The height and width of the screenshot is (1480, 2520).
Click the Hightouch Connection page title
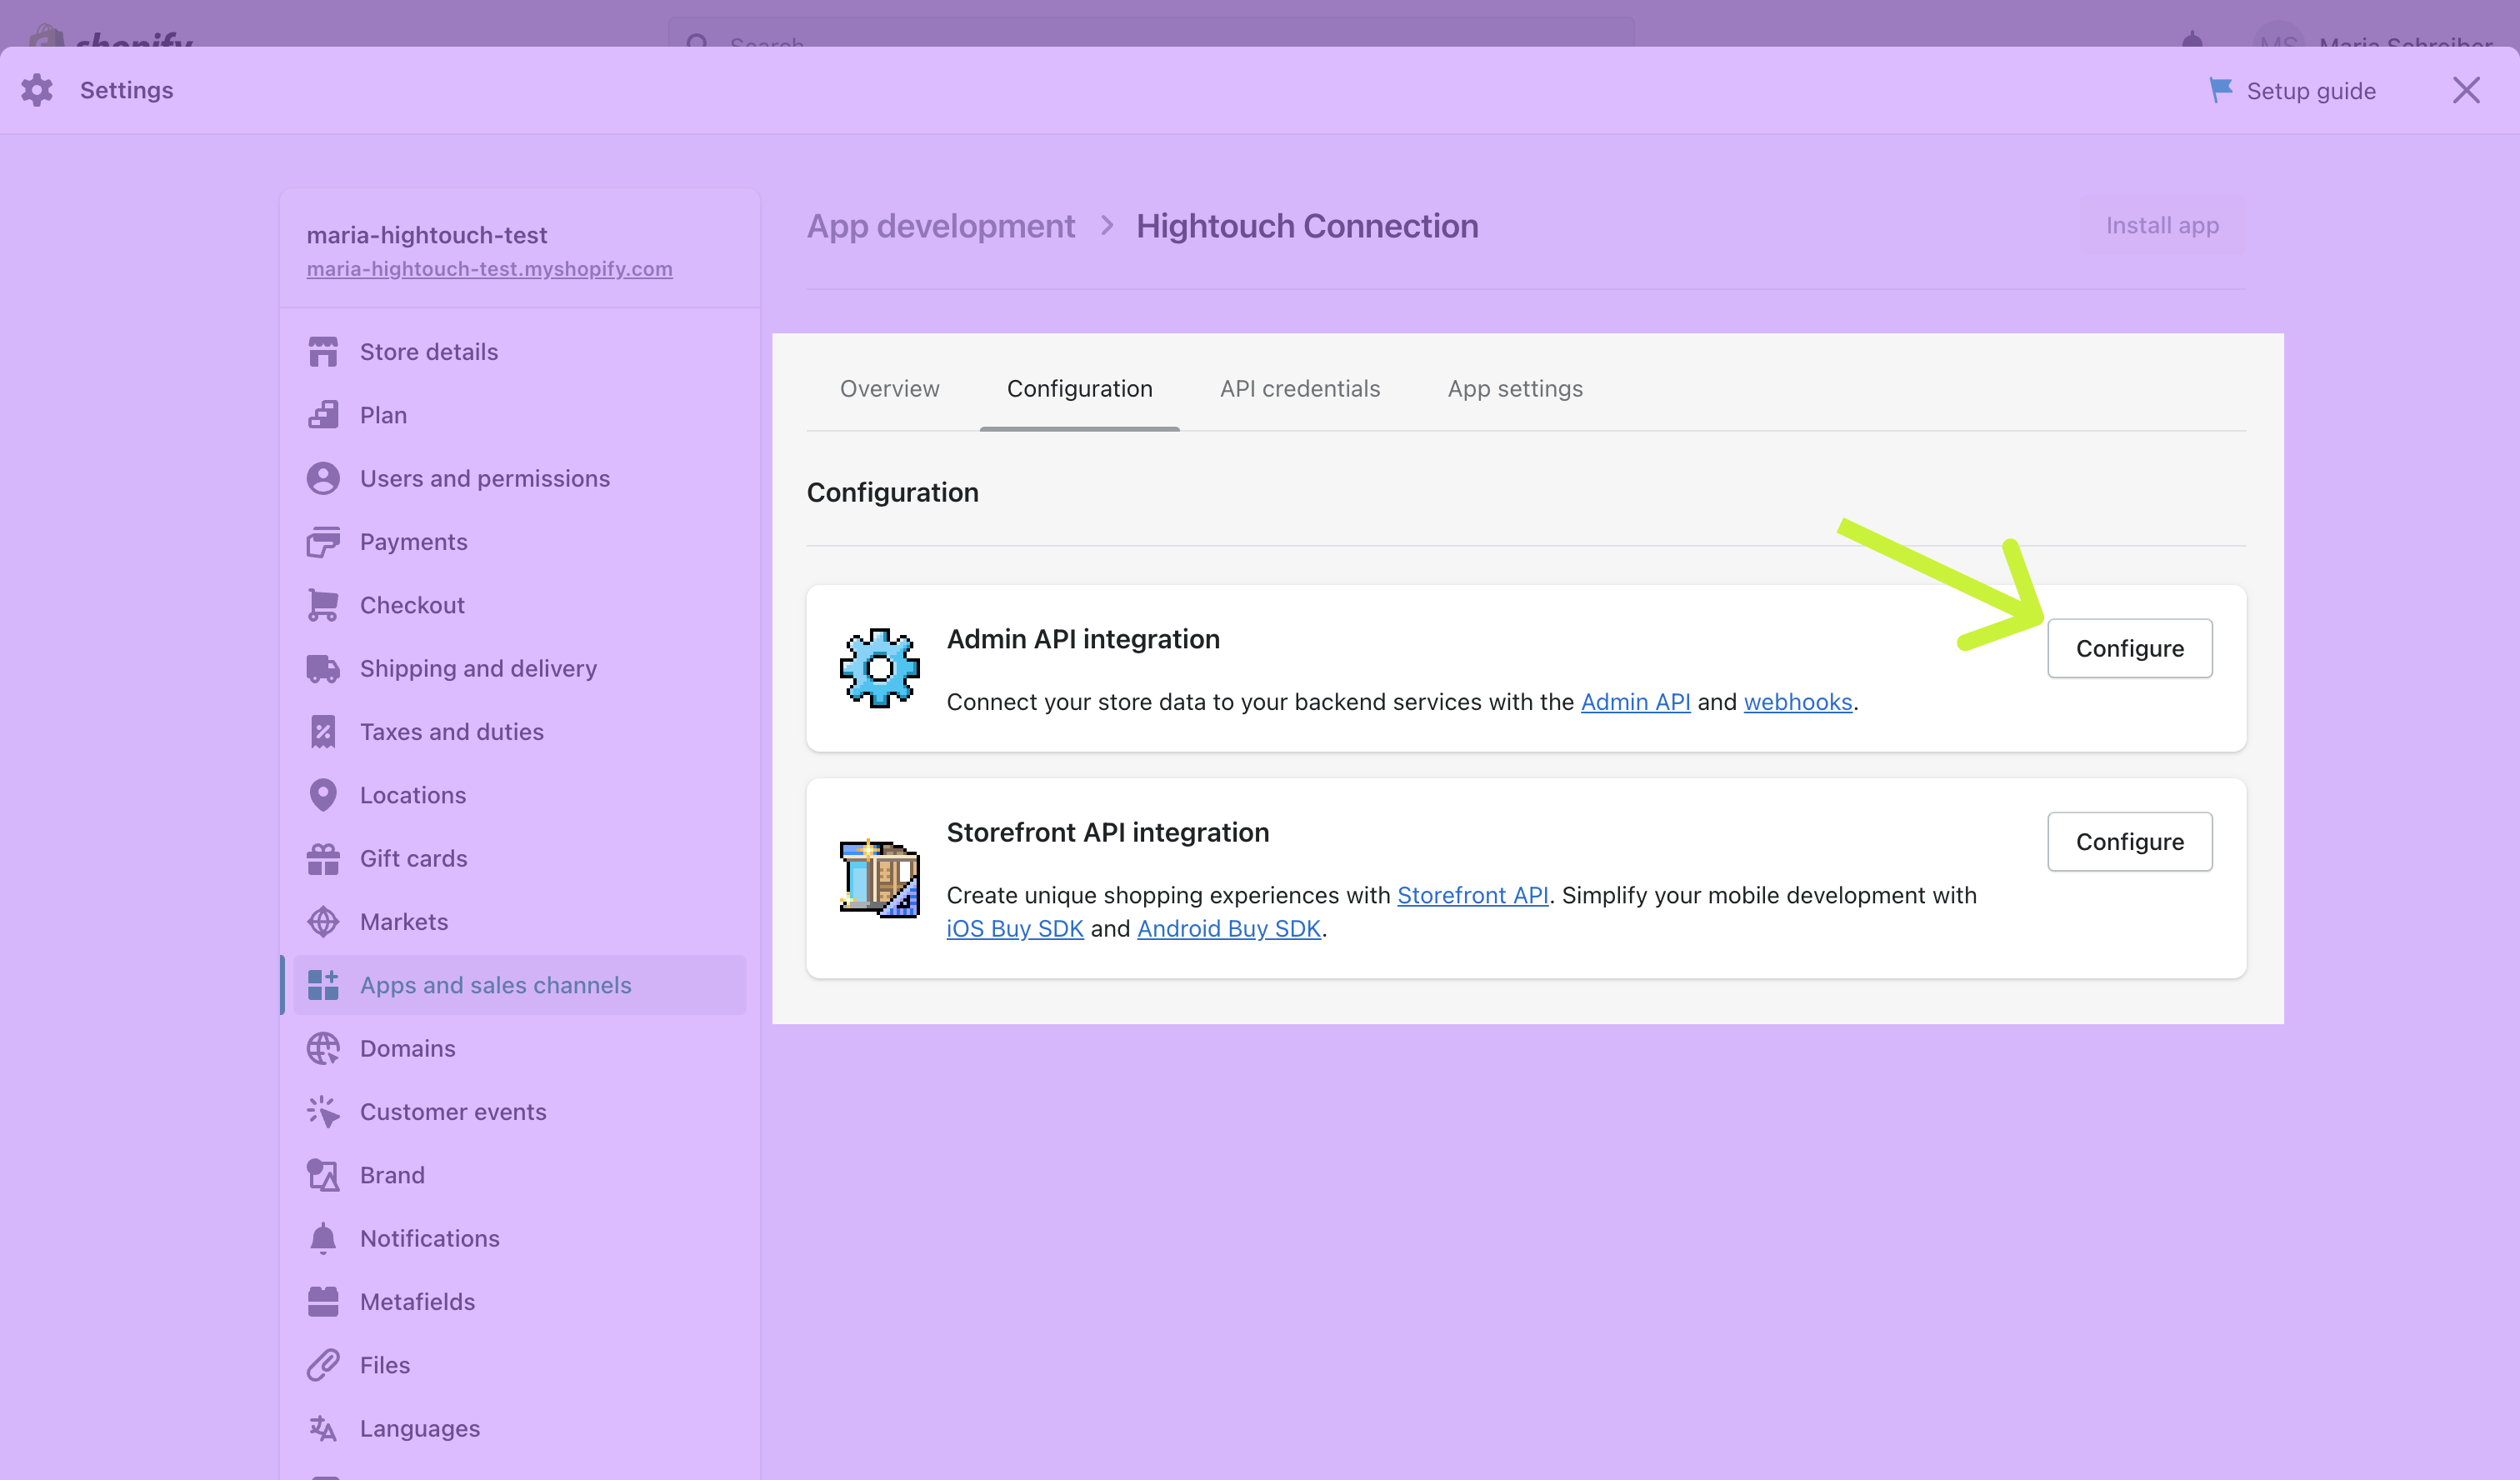pyautogui.click(x=1306, y=226)
